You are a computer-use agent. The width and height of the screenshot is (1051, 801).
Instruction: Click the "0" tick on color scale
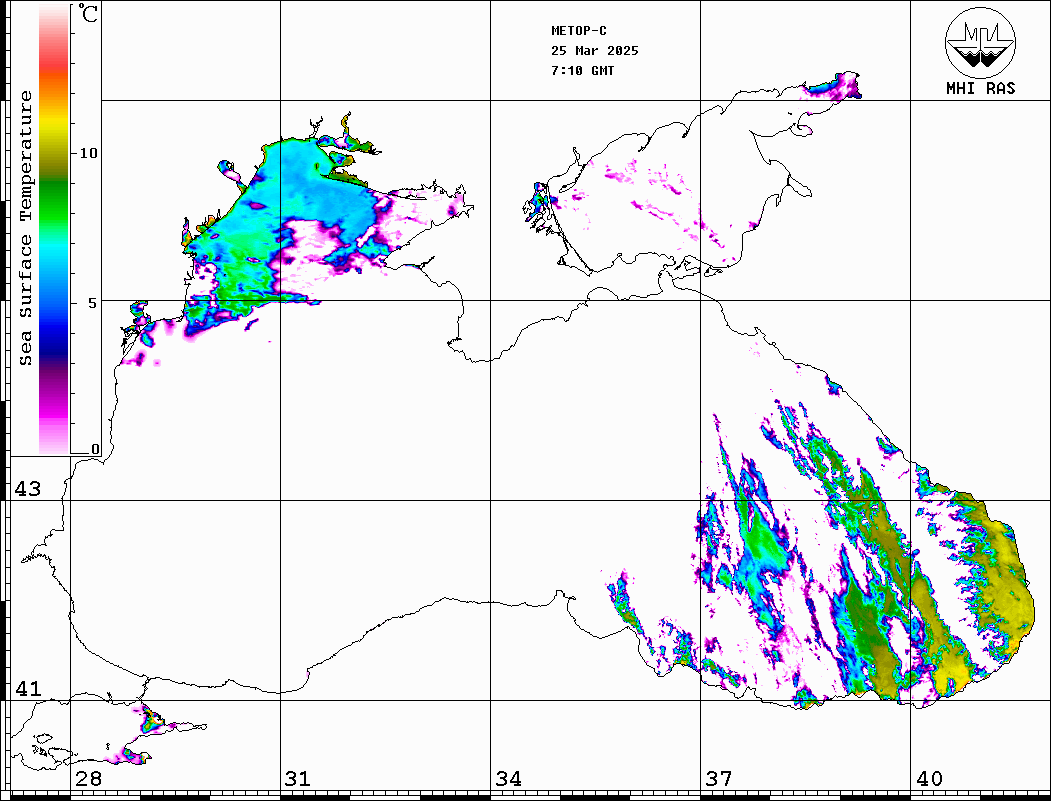[x=95, y=449]
